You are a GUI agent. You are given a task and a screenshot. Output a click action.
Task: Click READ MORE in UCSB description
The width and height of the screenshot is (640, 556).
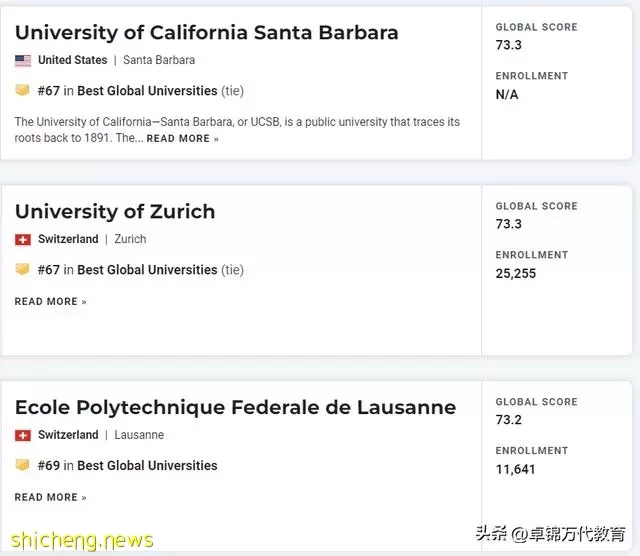(182, 139)
